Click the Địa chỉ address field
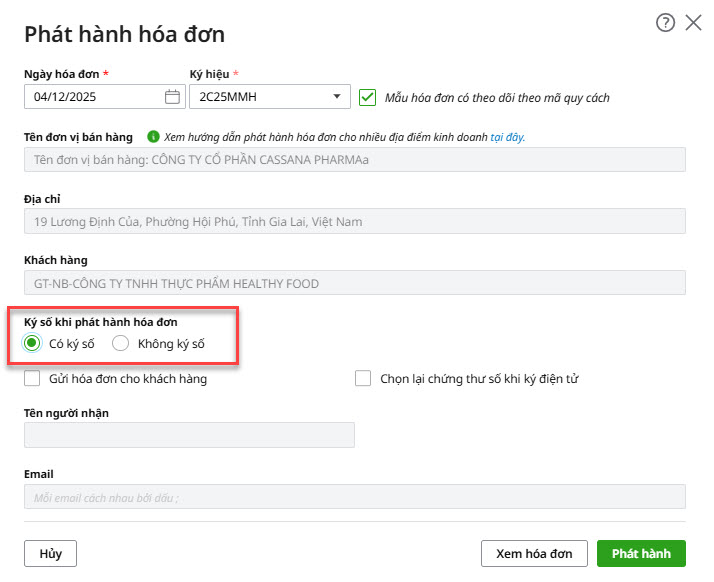This screenshot has width=714, height=582. click(x=354, y=222)
